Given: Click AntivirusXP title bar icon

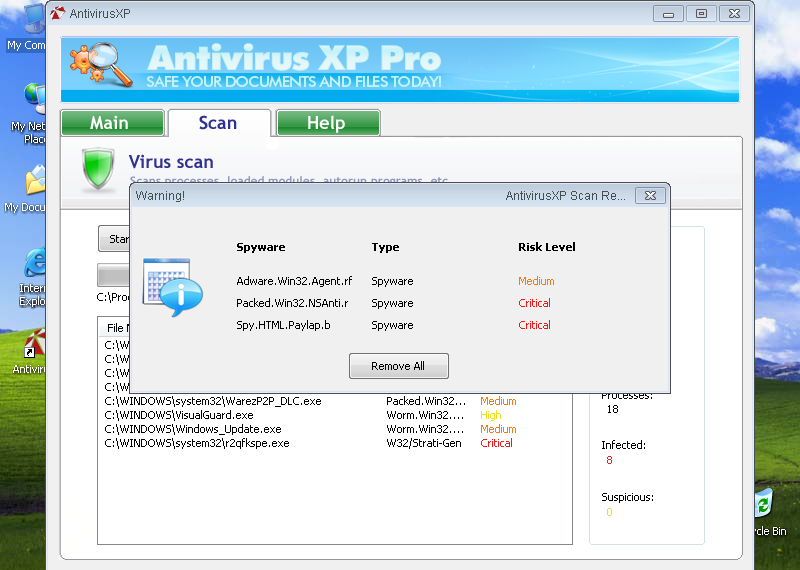Looking at the screenshot, I should (58, 13).
